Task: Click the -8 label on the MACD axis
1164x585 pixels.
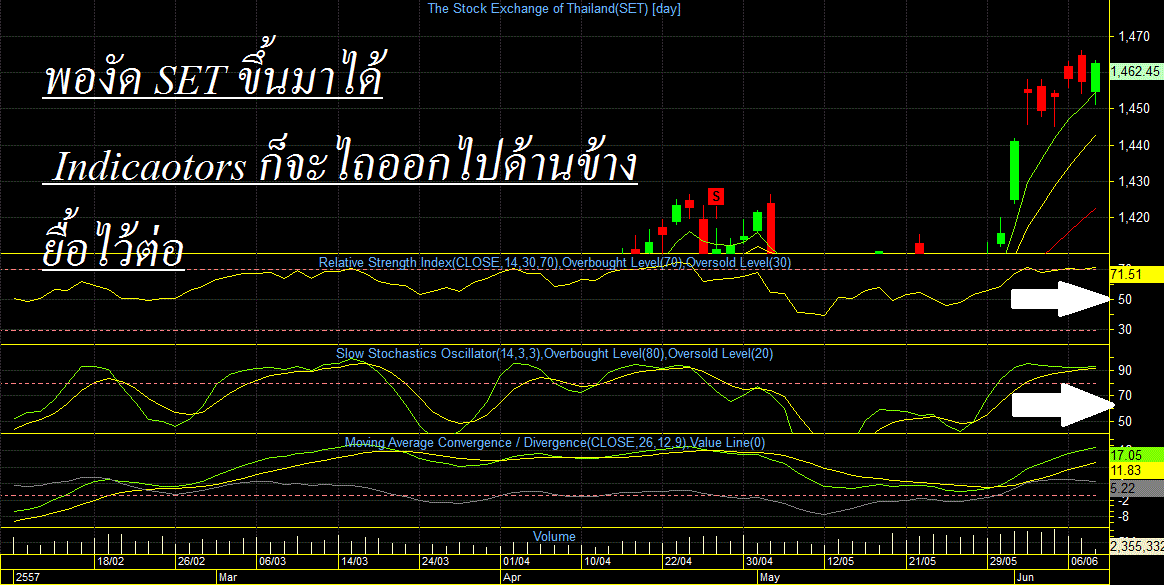Action: click(1123, 516)
